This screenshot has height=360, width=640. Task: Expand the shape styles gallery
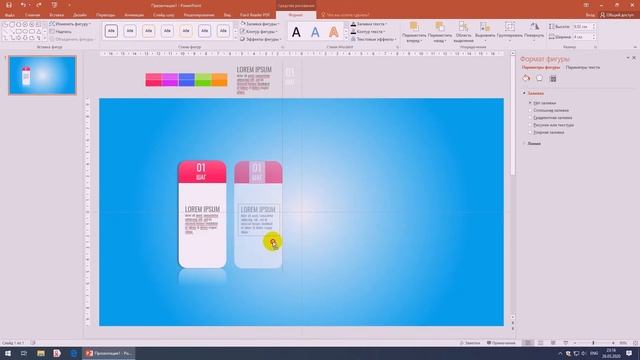coord(235,38)
